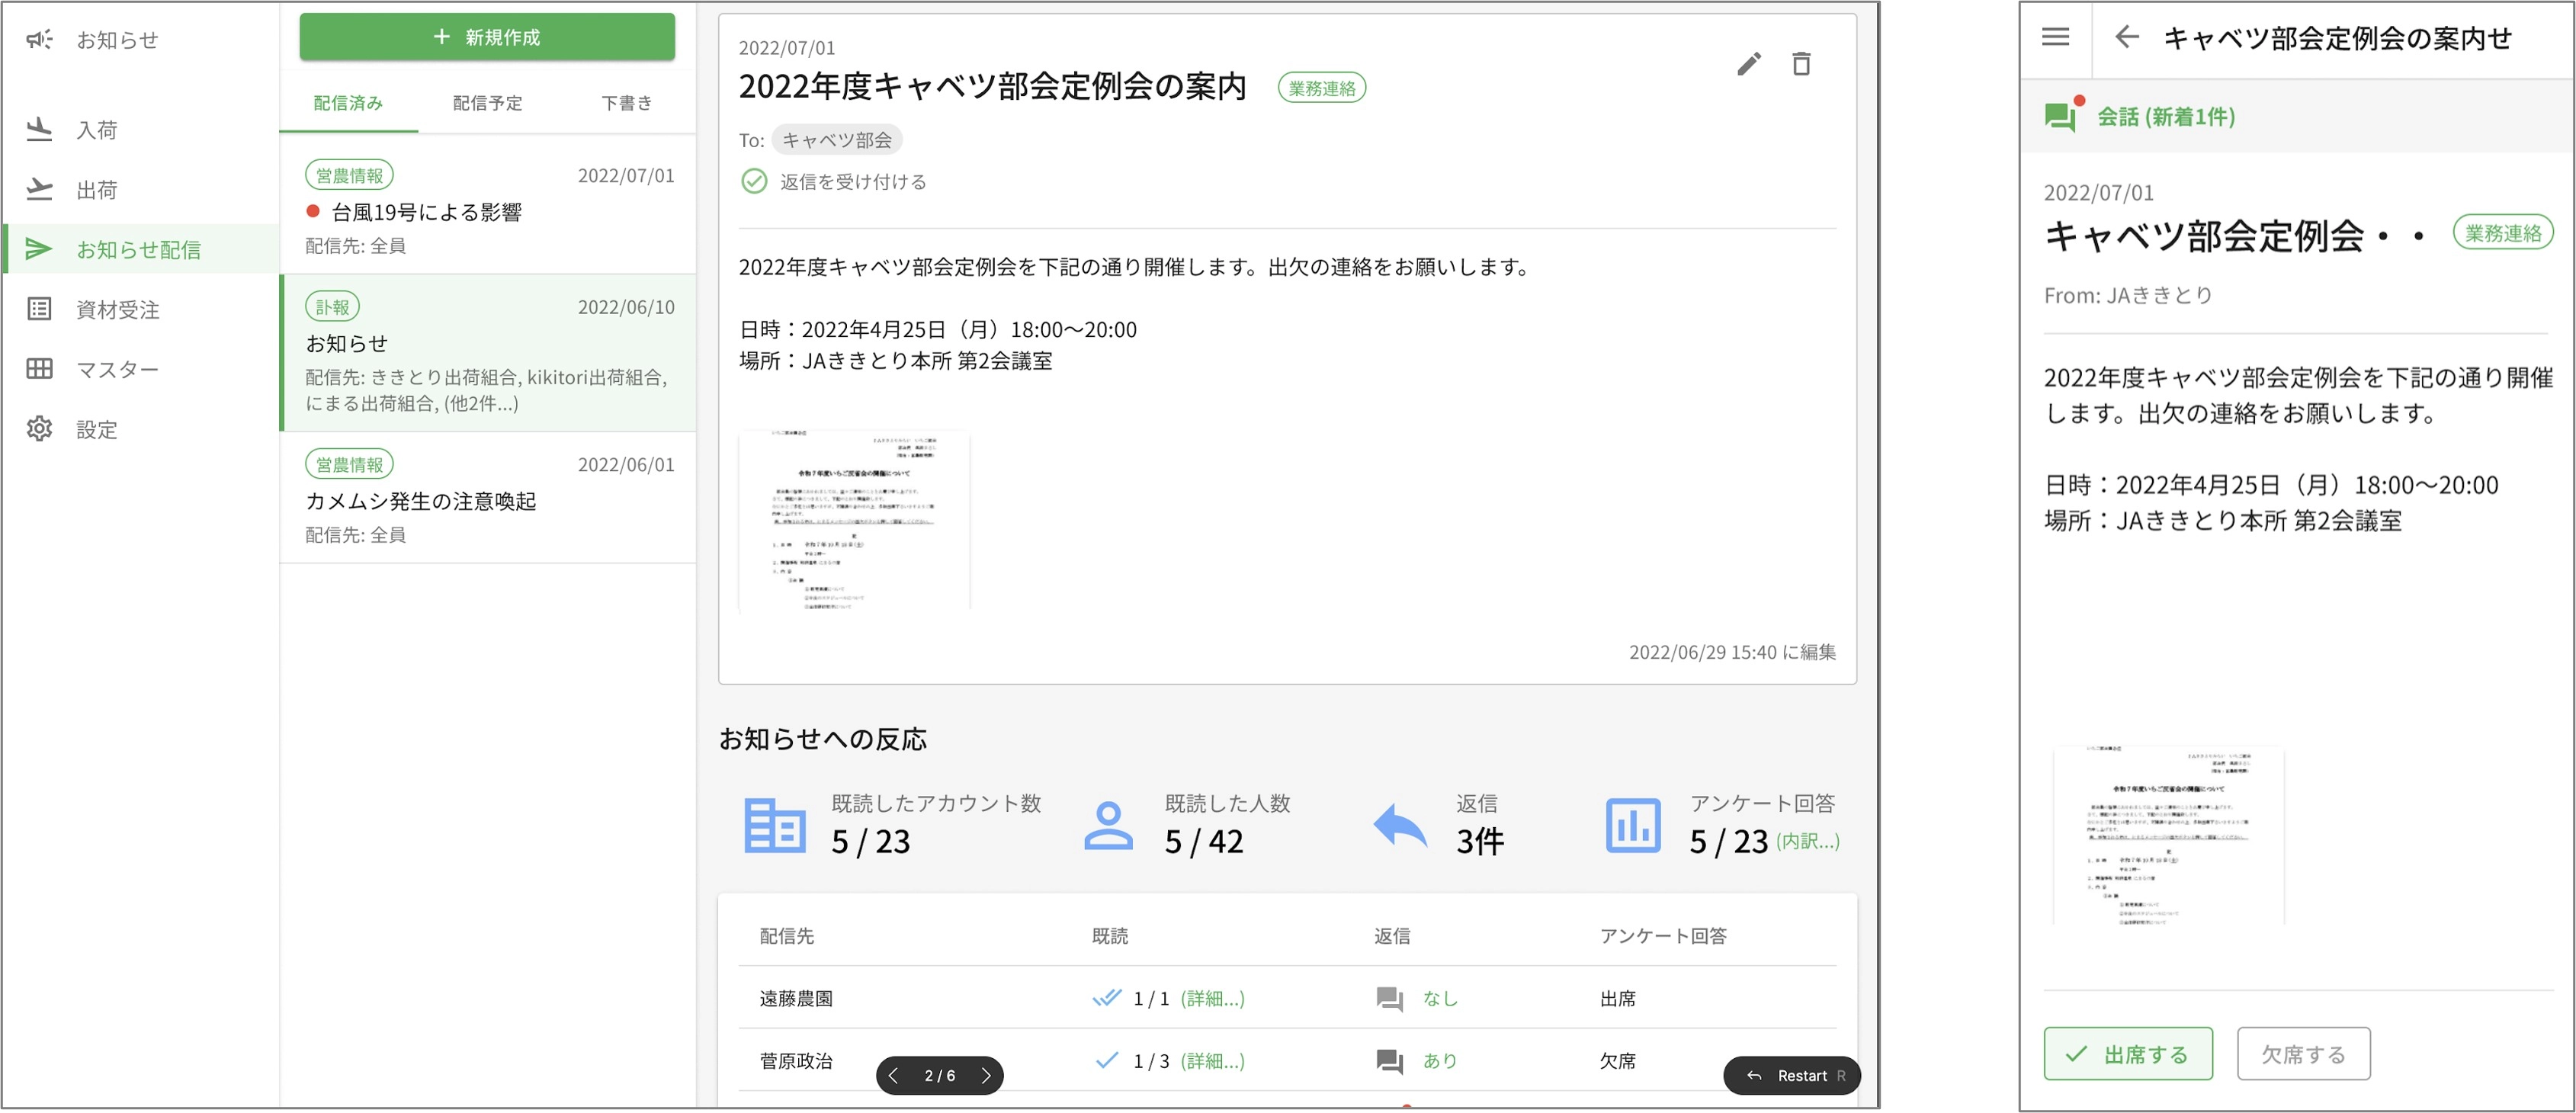This screenshot has height=1113, width=2576.
Task: Click the Restart button
Action: point(1791,1076)
